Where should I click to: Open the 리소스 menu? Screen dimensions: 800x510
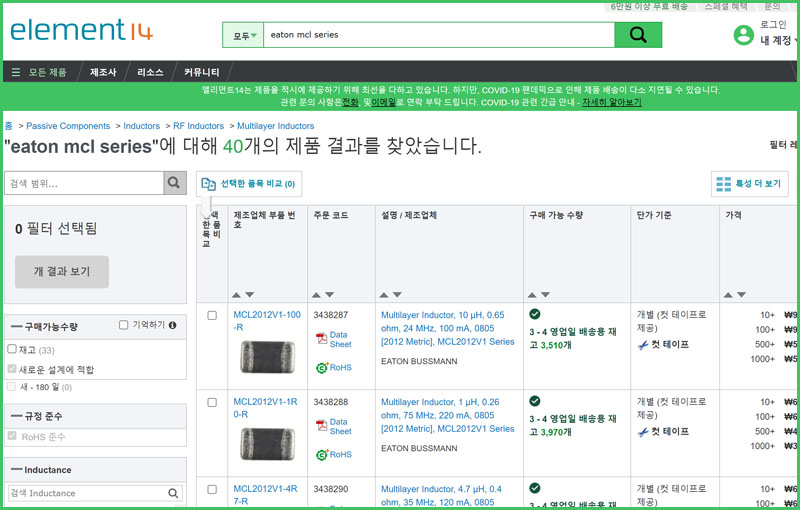click(x=150, y=72)
